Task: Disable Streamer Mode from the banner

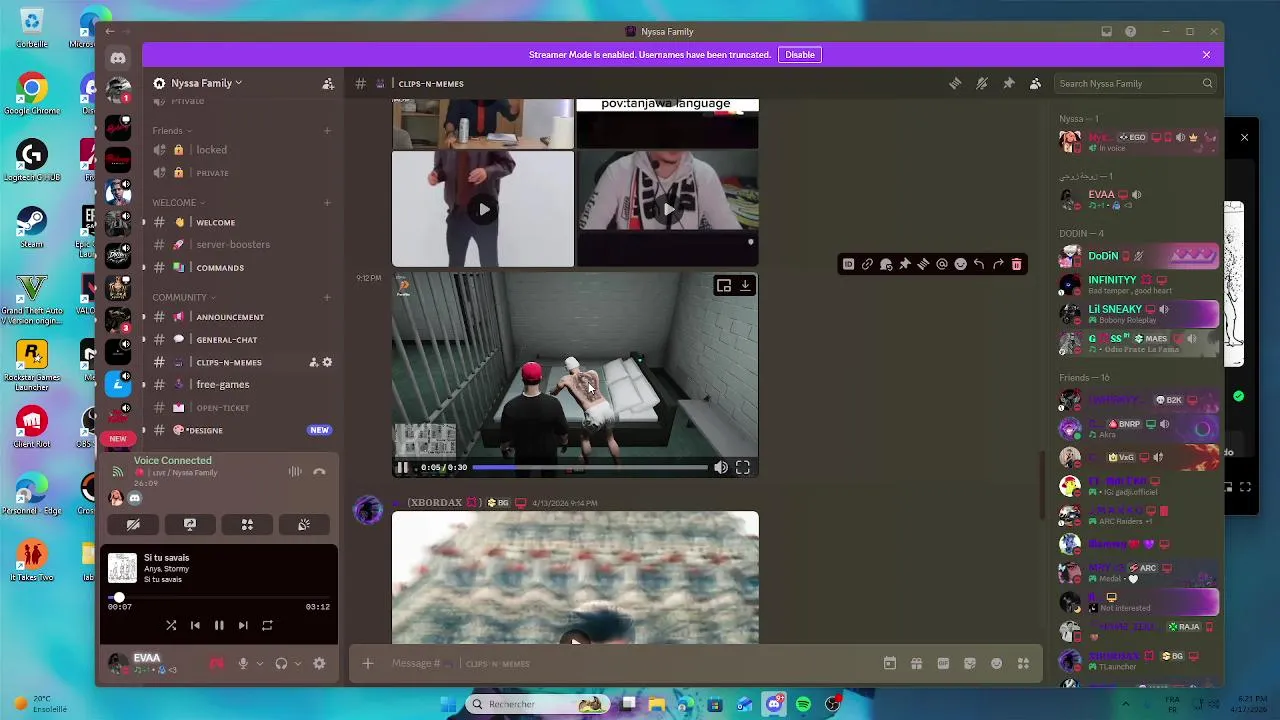Action: tap(800, 55)
